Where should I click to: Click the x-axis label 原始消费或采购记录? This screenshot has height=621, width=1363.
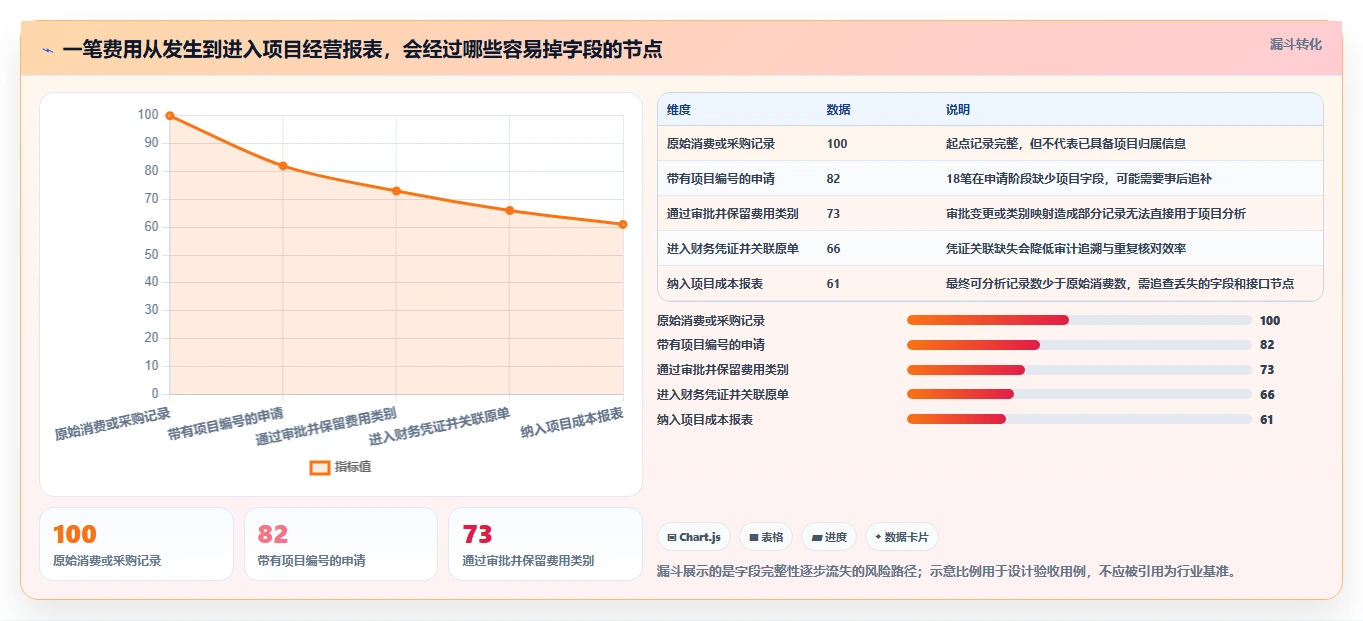click(x=113, y=423)
